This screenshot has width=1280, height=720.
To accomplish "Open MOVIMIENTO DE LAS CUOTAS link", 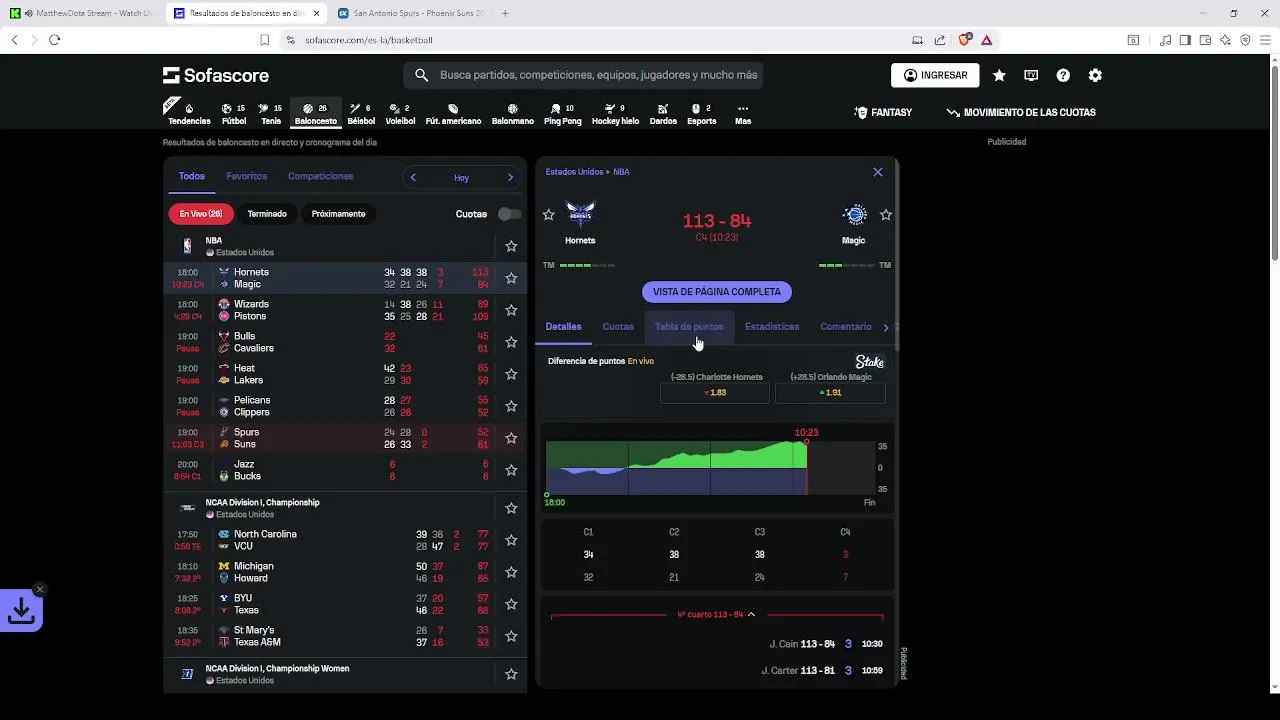I will [1021, 113].
